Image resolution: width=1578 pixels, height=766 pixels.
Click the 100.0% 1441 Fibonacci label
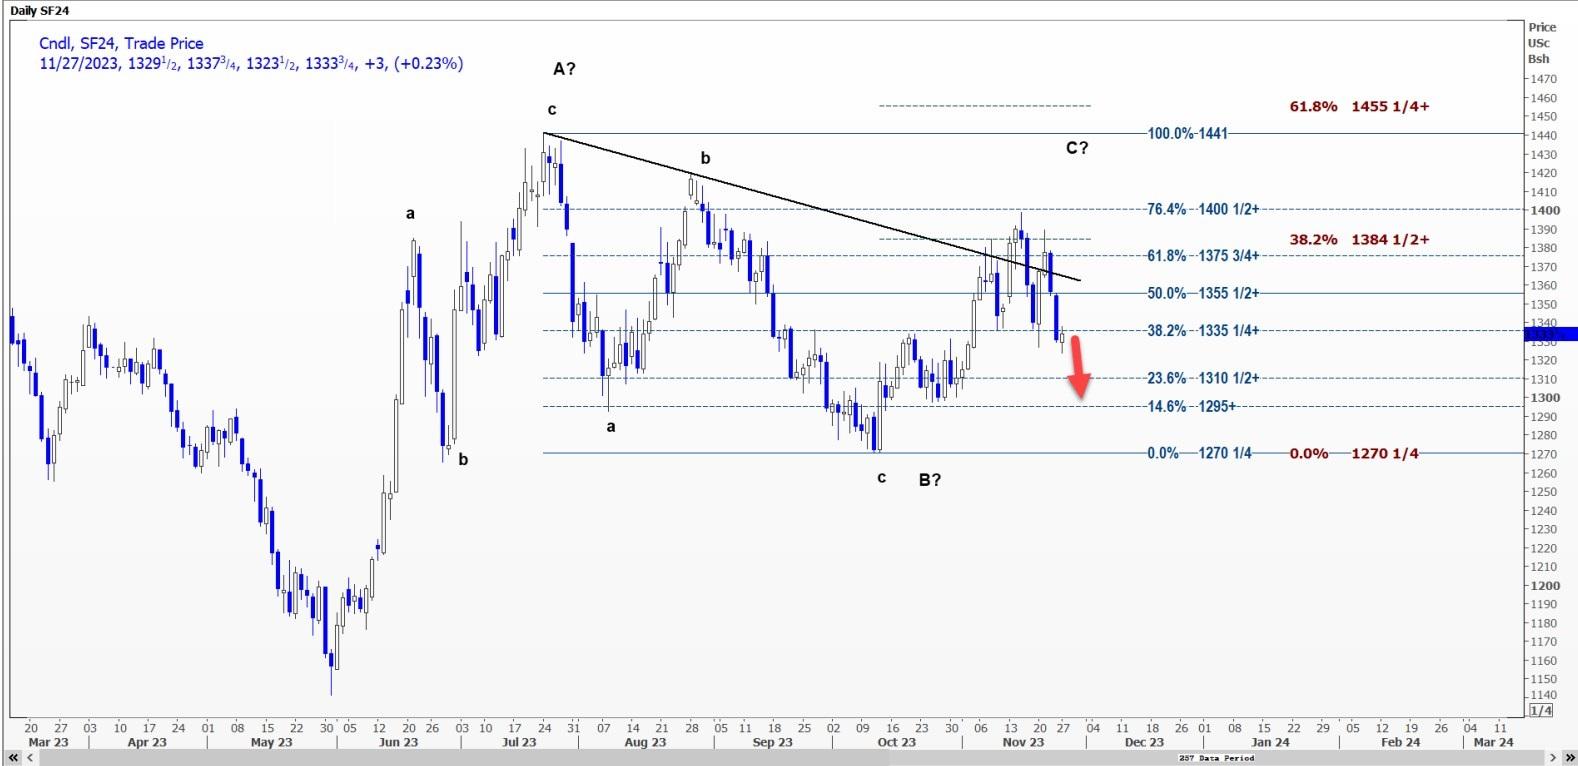coord(1187,133)
